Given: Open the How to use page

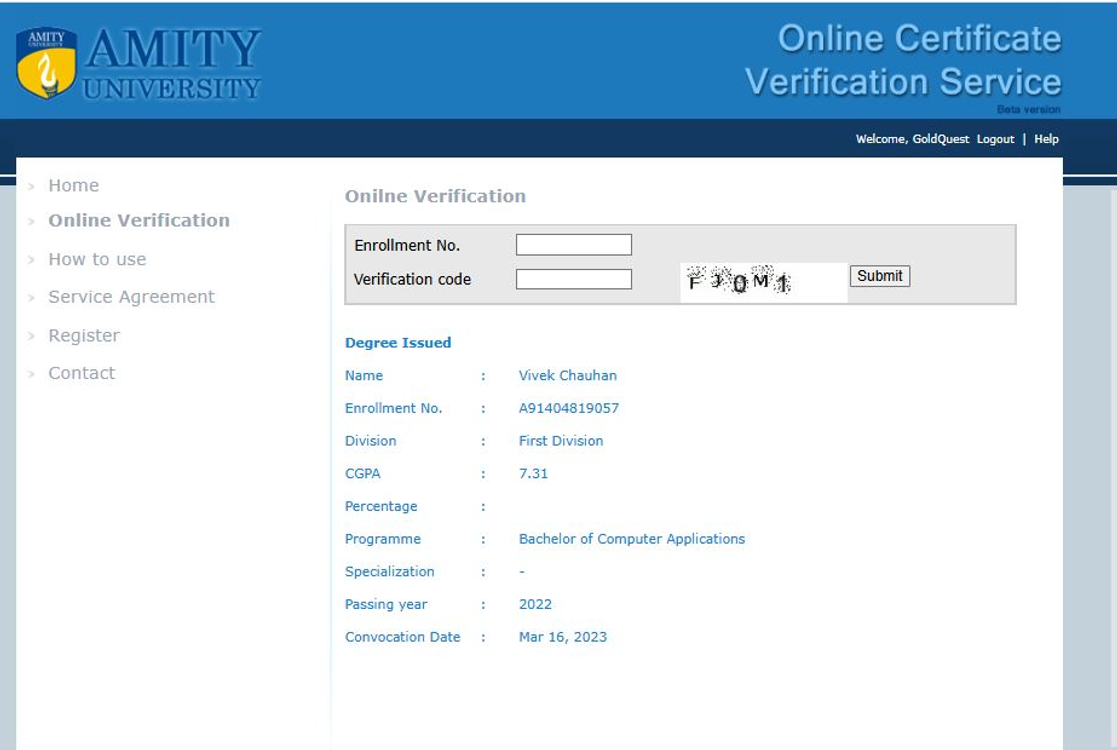Looking at the screenshot, I should tap(97, 259).
